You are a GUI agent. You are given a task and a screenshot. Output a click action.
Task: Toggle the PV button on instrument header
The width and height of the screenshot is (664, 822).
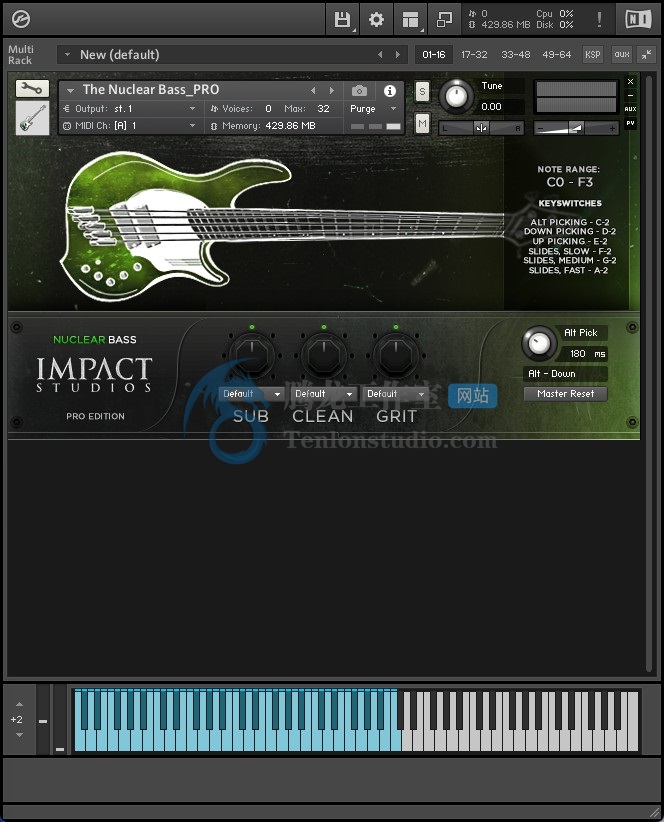[x=630, y=123]
